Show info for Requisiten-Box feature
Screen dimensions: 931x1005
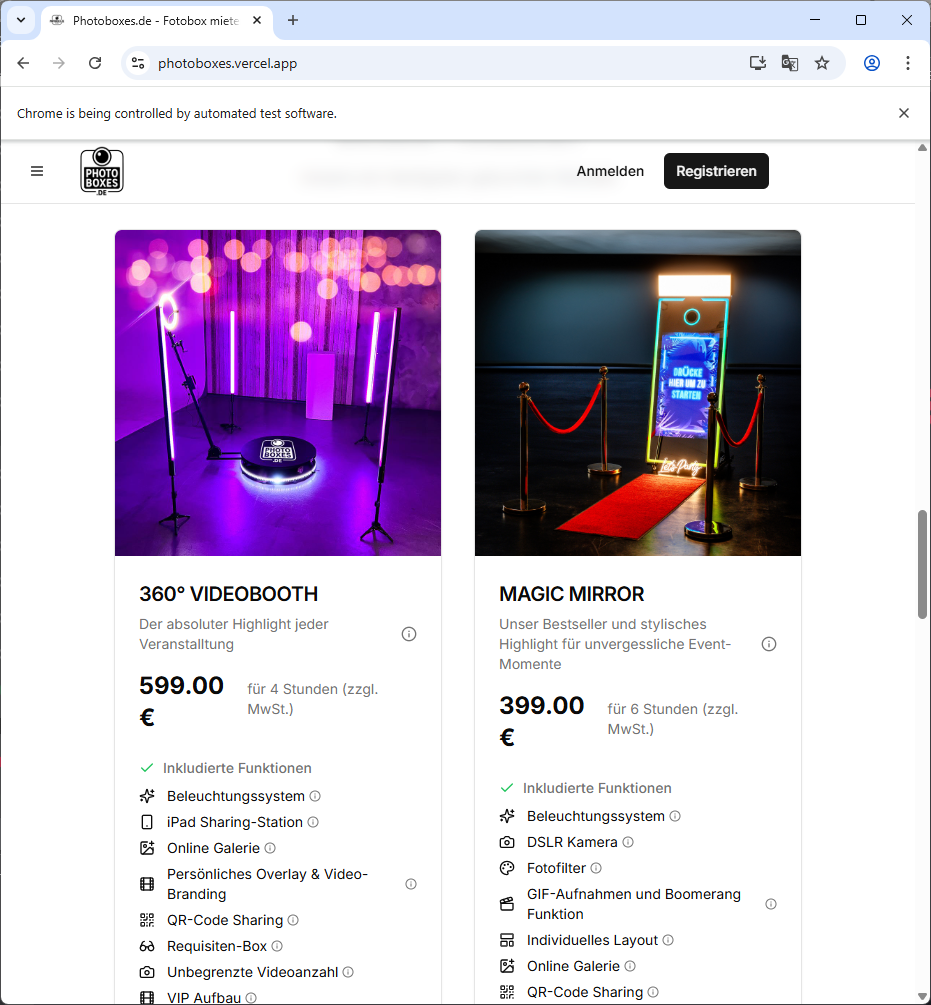pos(277,946)
